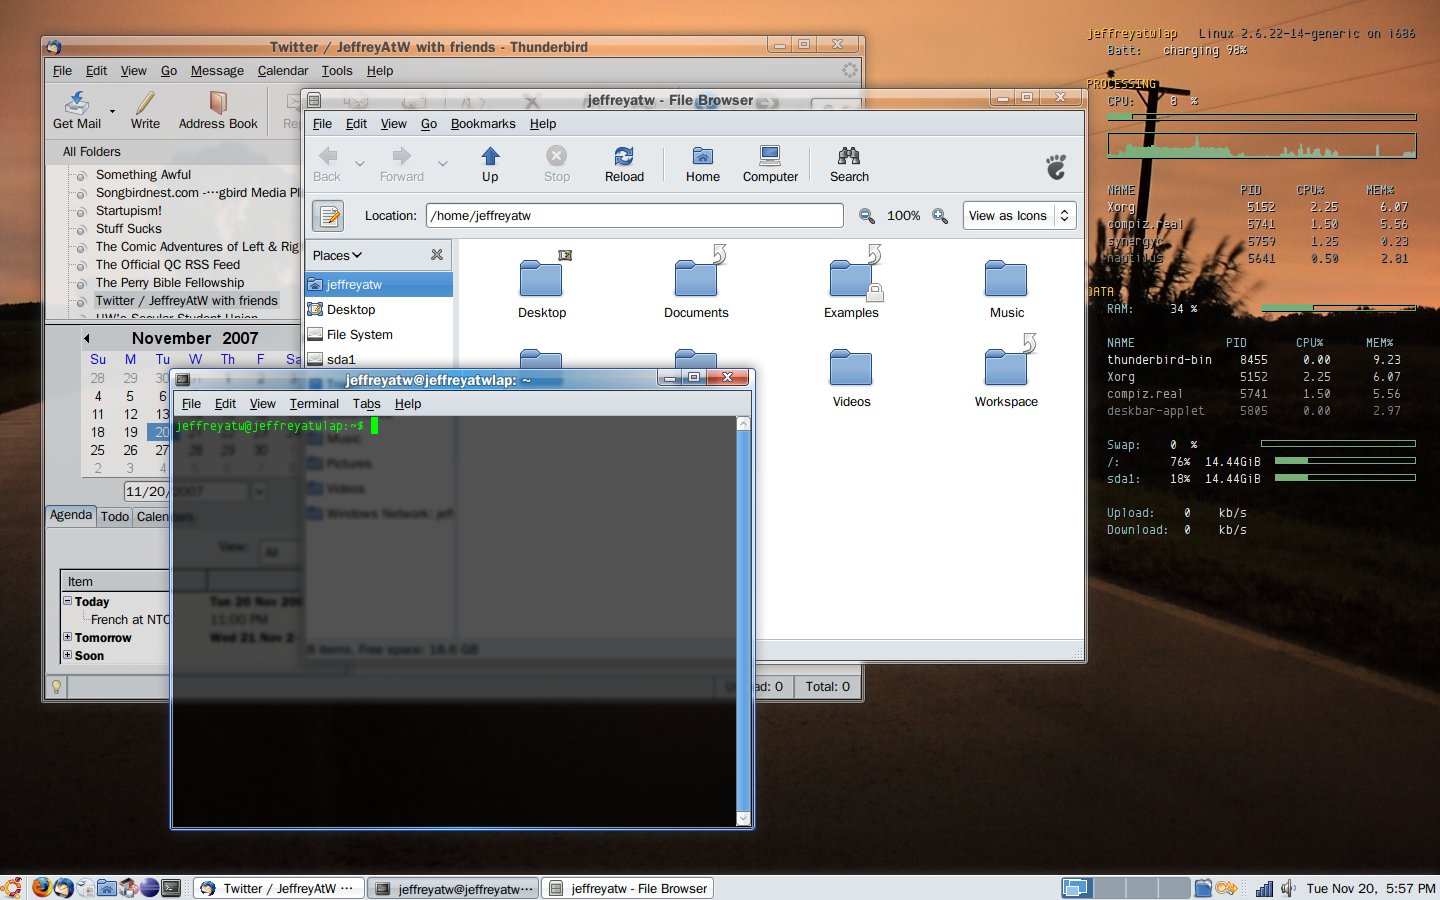The image size is (1440, 900).
Task: Select The Official QC RSS Feed folder
Action: click(x=168, y=264)
